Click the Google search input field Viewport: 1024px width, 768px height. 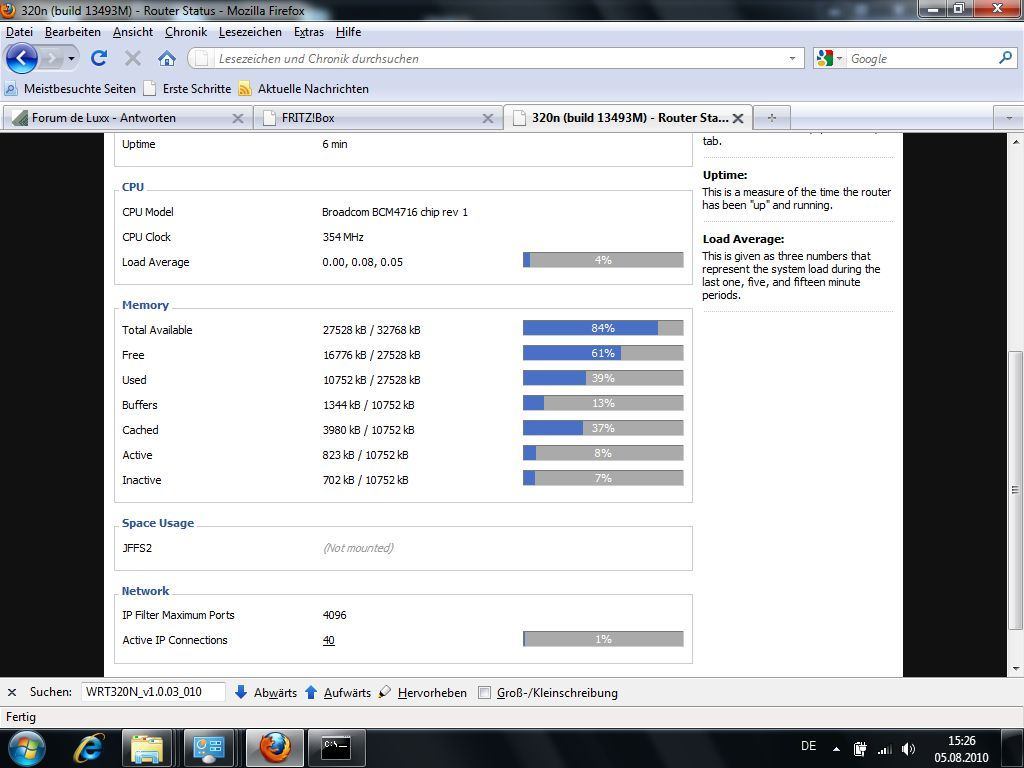pyautogui.click(x=921, y=58)
